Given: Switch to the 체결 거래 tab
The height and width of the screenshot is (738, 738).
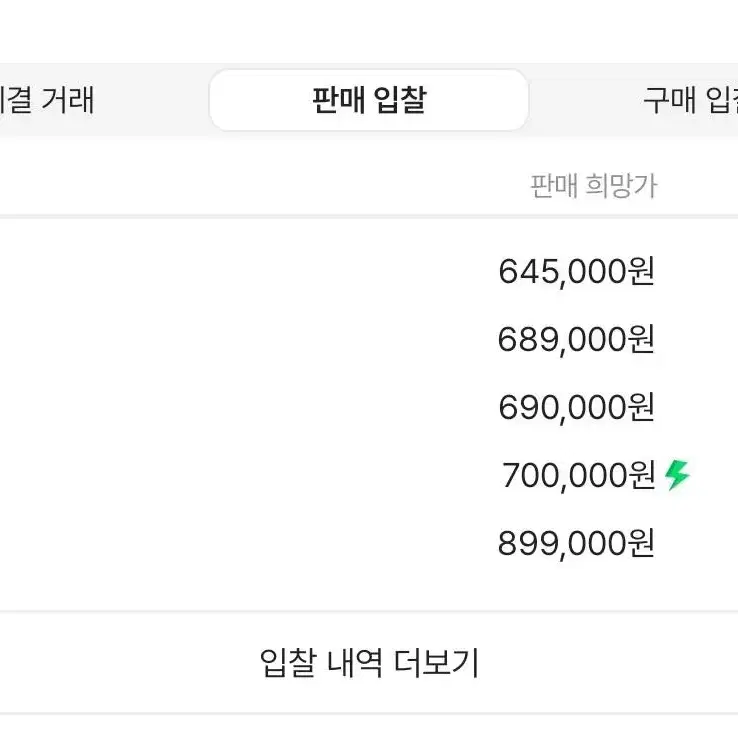Looking at the screenshot, I should click(x=47, y=100).
